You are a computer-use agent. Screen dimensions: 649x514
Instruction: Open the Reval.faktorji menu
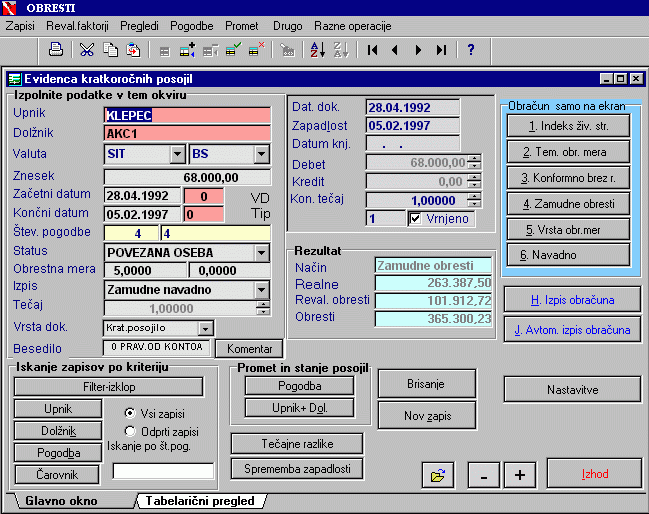click(x=77, y=26)
